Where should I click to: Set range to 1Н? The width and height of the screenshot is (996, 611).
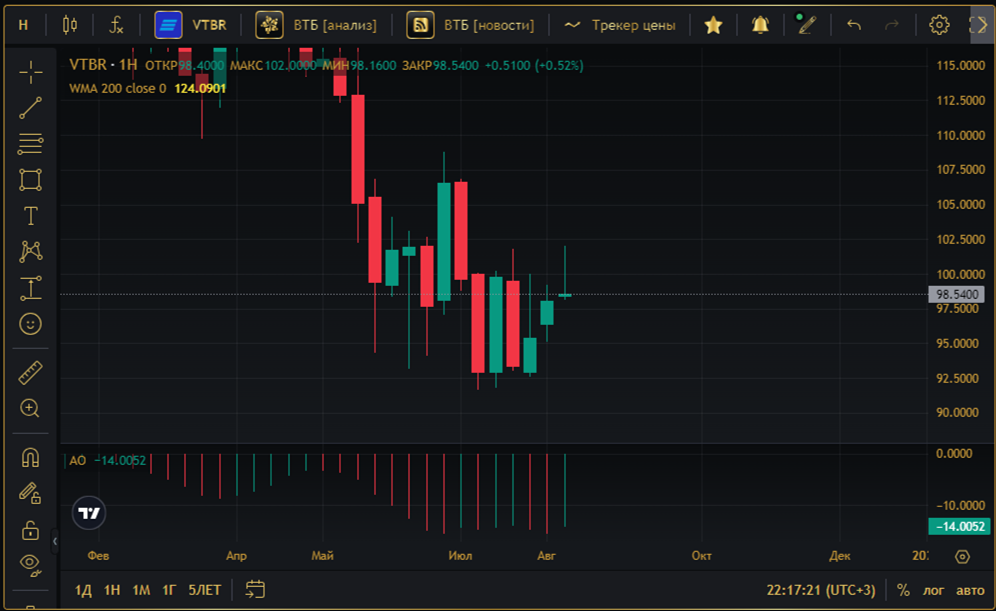coord(112,590)
